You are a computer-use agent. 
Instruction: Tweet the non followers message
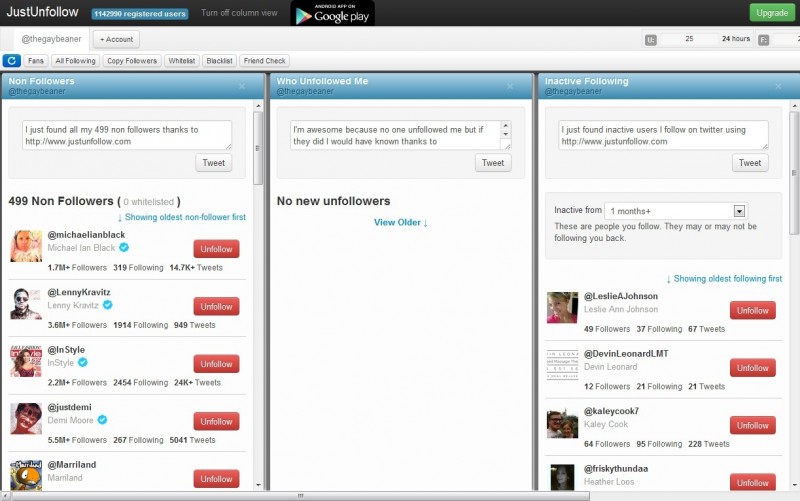[213, 163]
